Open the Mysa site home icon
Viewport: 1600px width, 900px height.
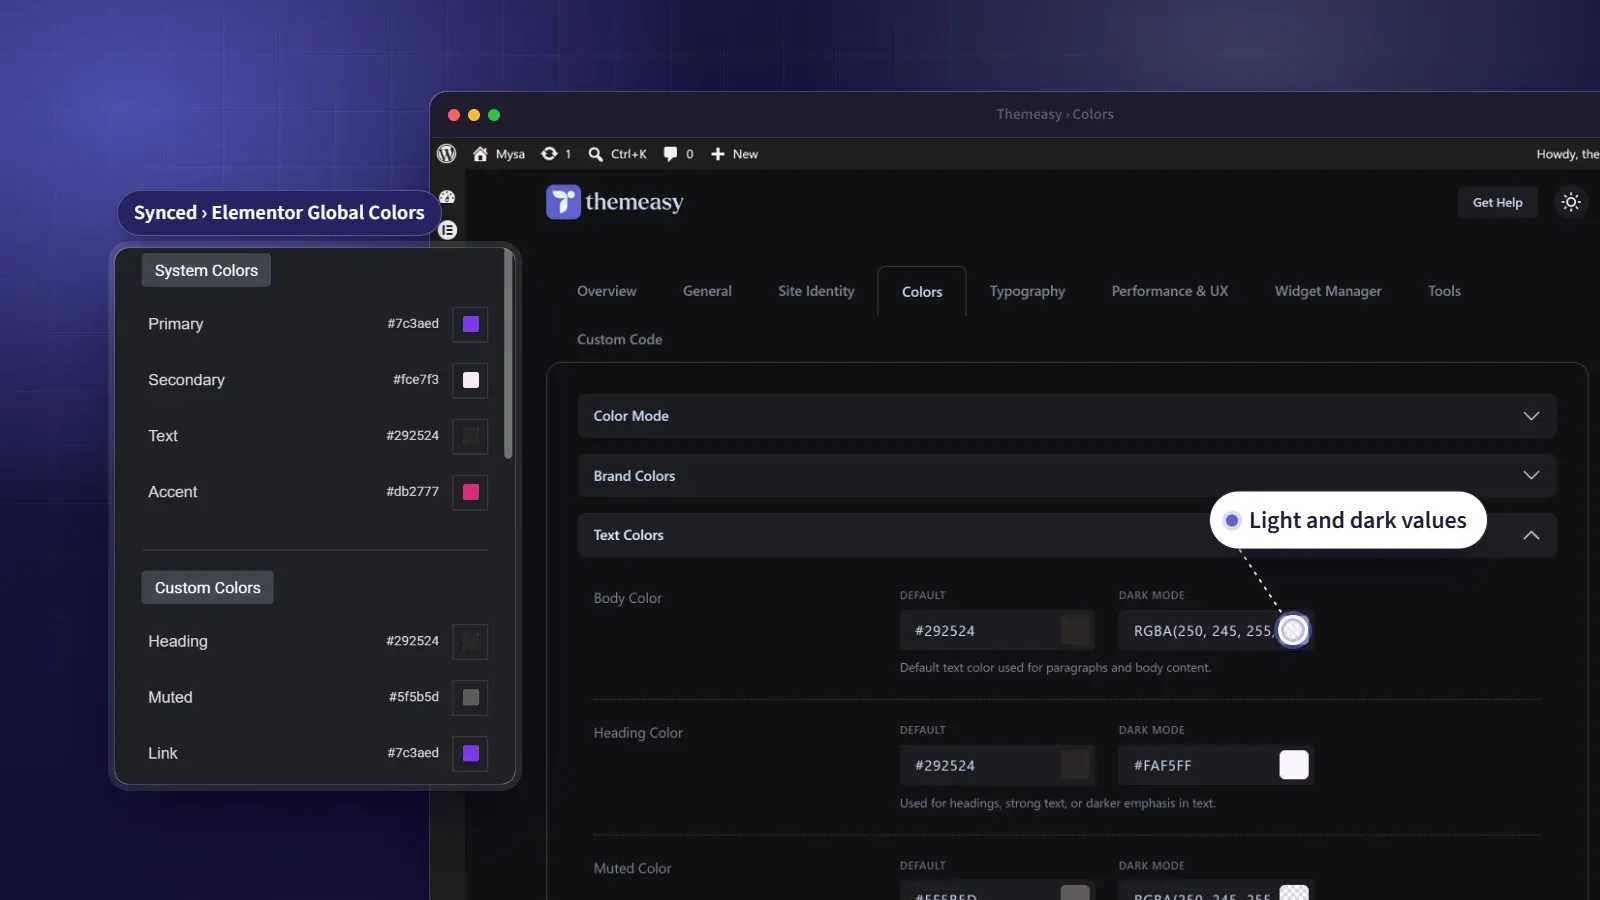(480, 154)
